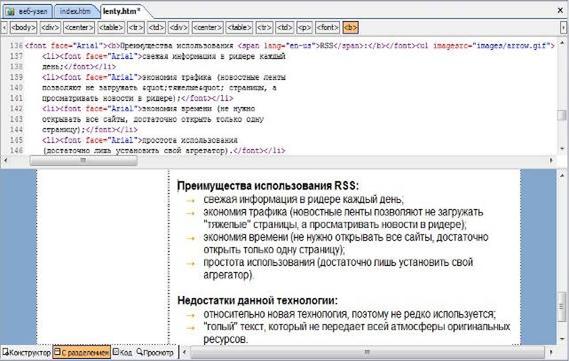The image size is (569, 361).
Task: Click code line 139 text
Action: click(164, 77)
